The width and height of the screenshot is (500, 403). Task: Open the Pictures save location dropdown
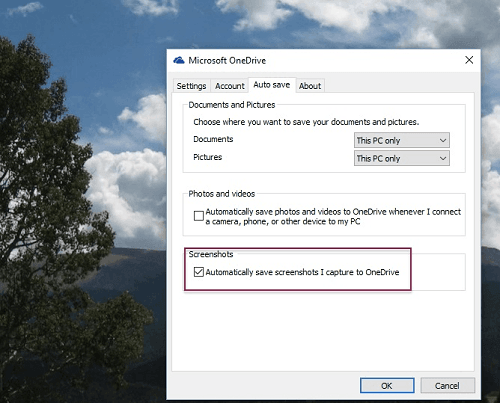click(x=402, y=158)
